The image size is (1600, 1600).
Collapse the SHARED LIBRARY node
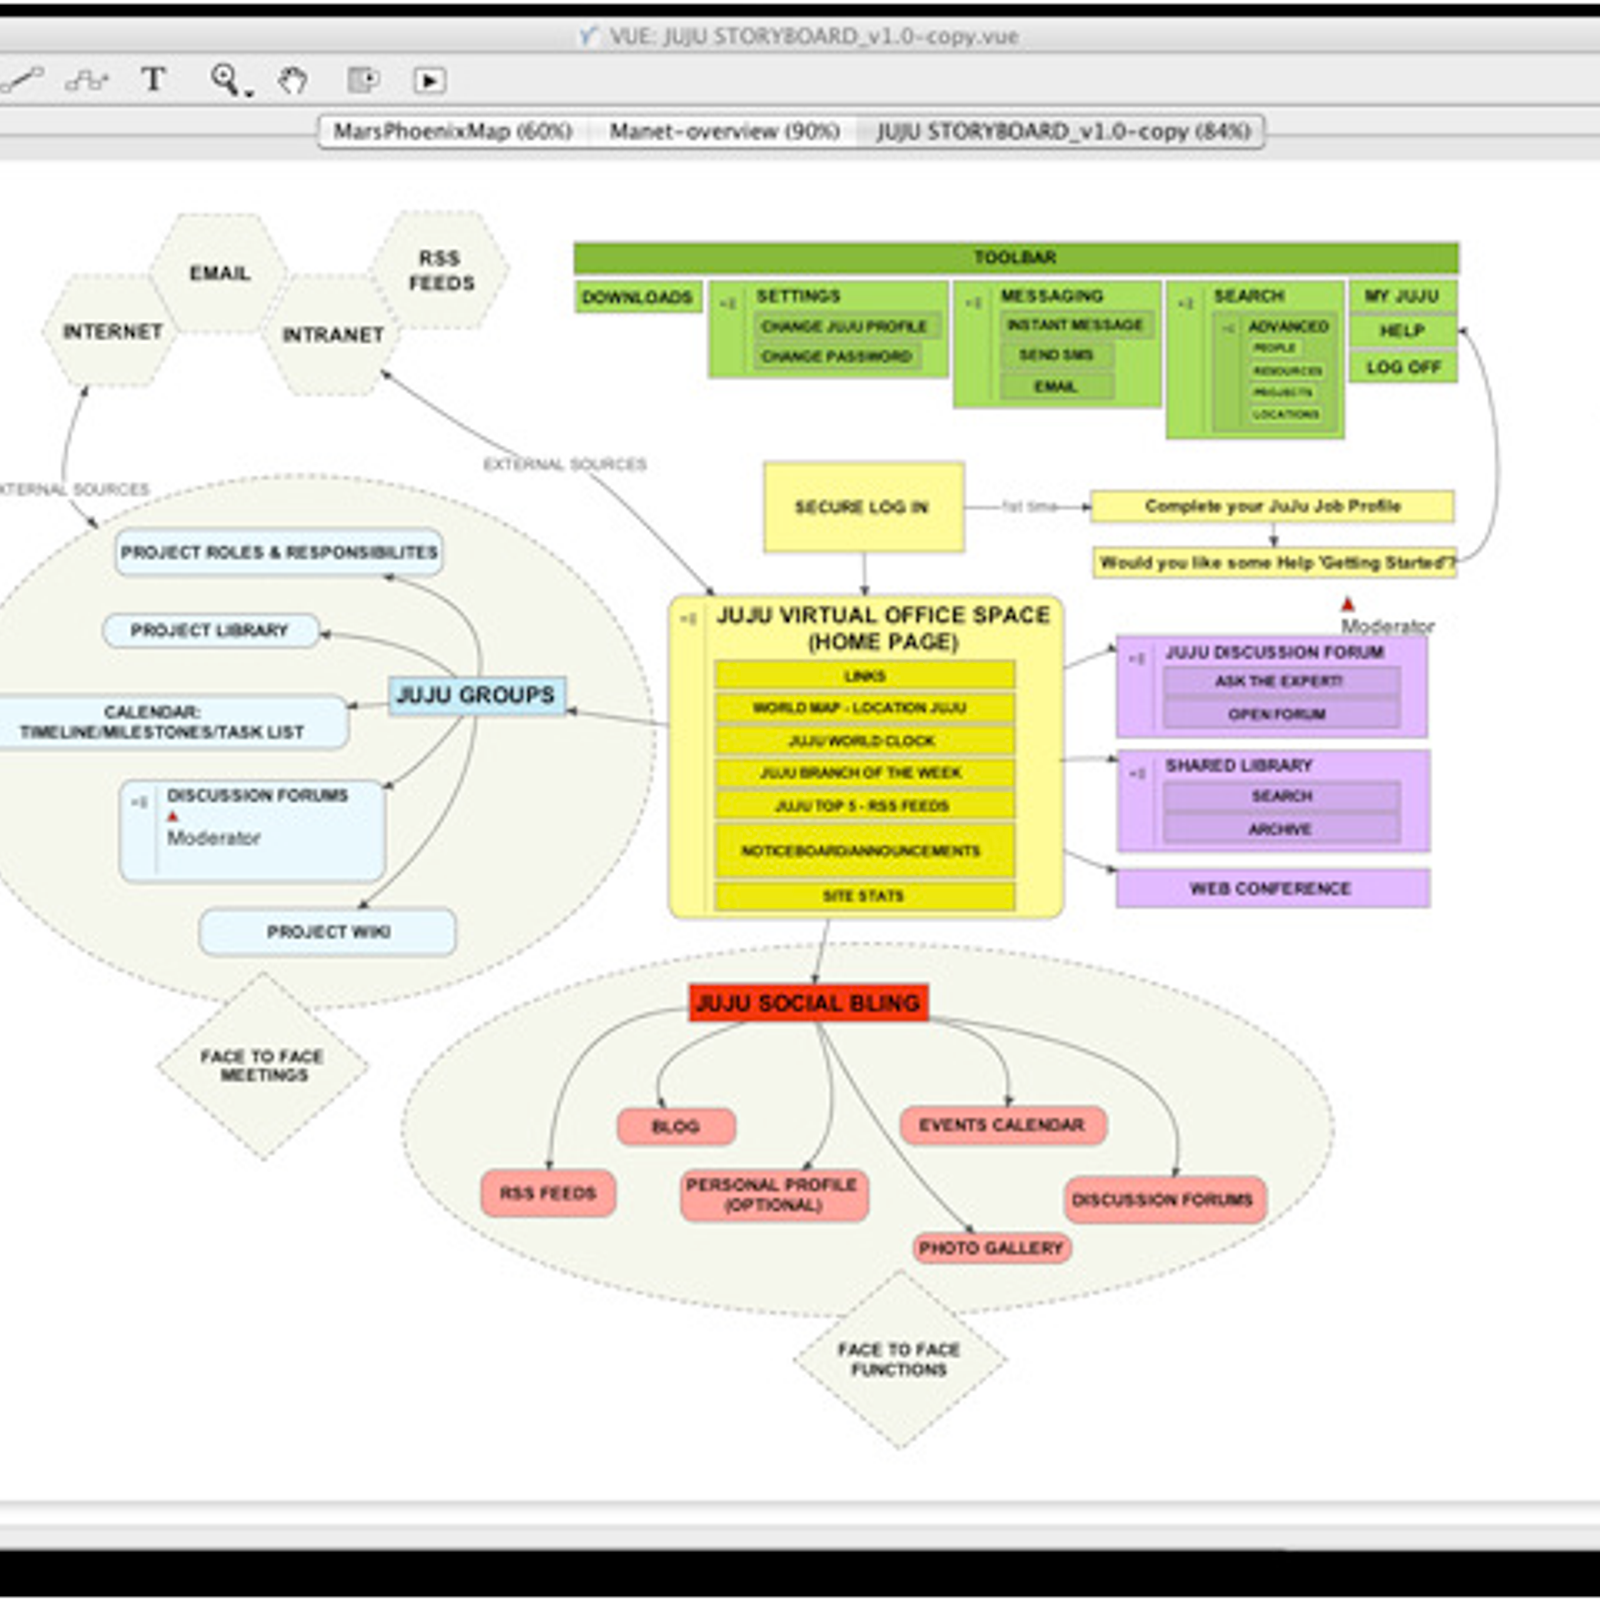(1137, 773)
